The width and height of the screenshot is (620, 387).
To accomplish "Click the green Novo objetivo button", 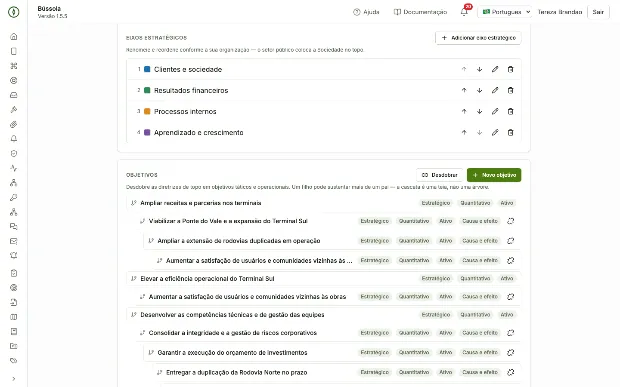I will click(x=494, y=175).
